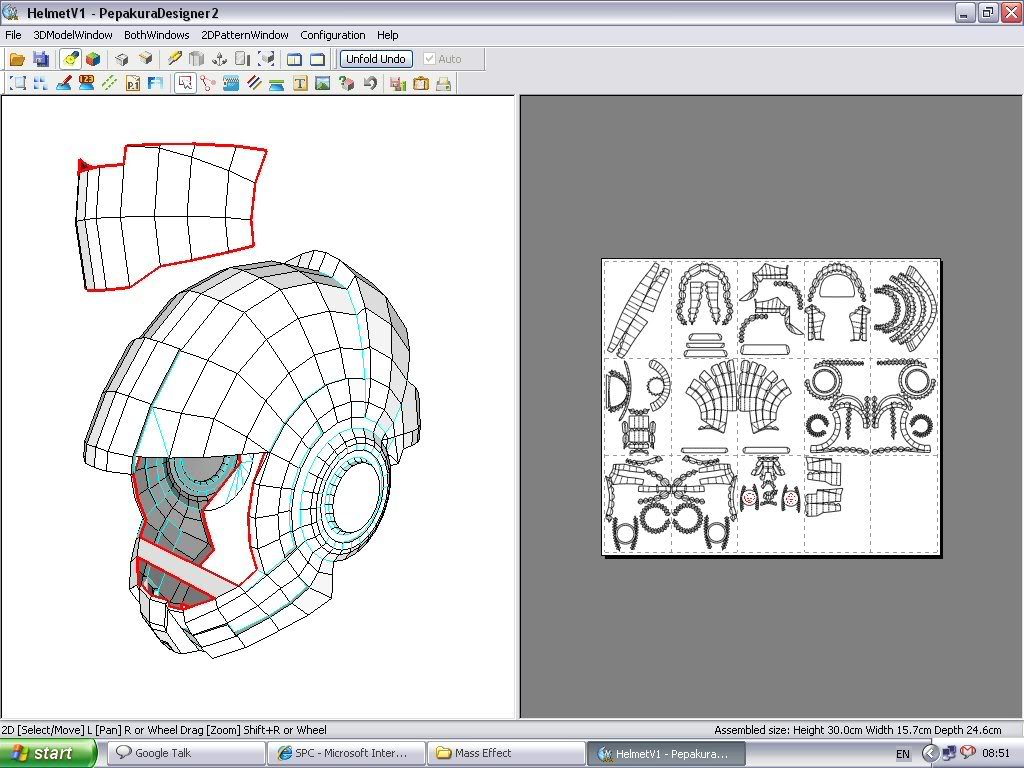Open the 2DPatternWindow menu
This screenshot has width=1024, height=768.
(245, 35)
